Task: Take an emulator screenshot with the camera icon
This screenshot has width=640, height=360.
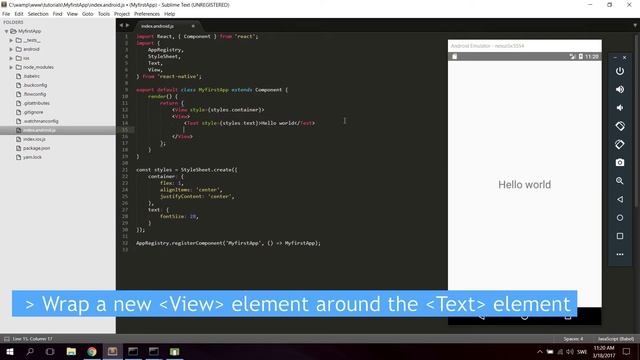Action: (620, 162)
